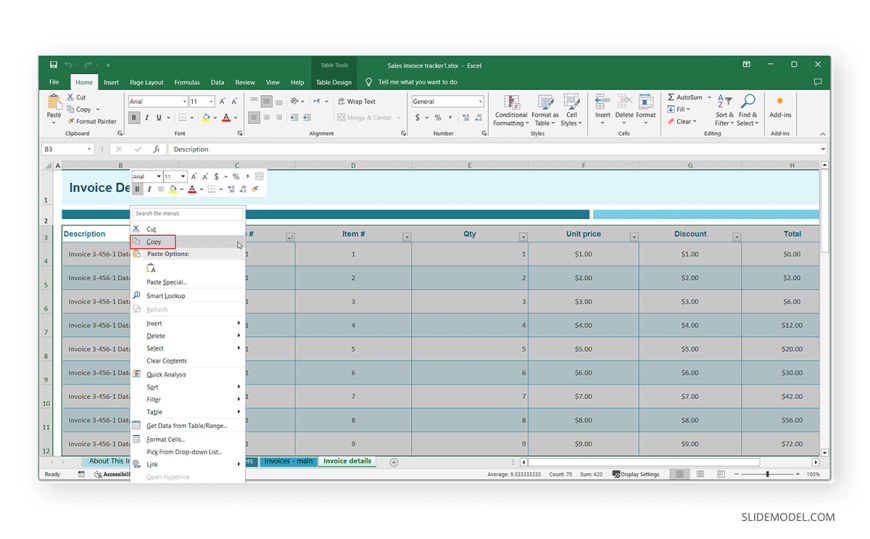Open the Name Box dropdown for B3
The image size is (870, 539).
click(x=89, y=149)
